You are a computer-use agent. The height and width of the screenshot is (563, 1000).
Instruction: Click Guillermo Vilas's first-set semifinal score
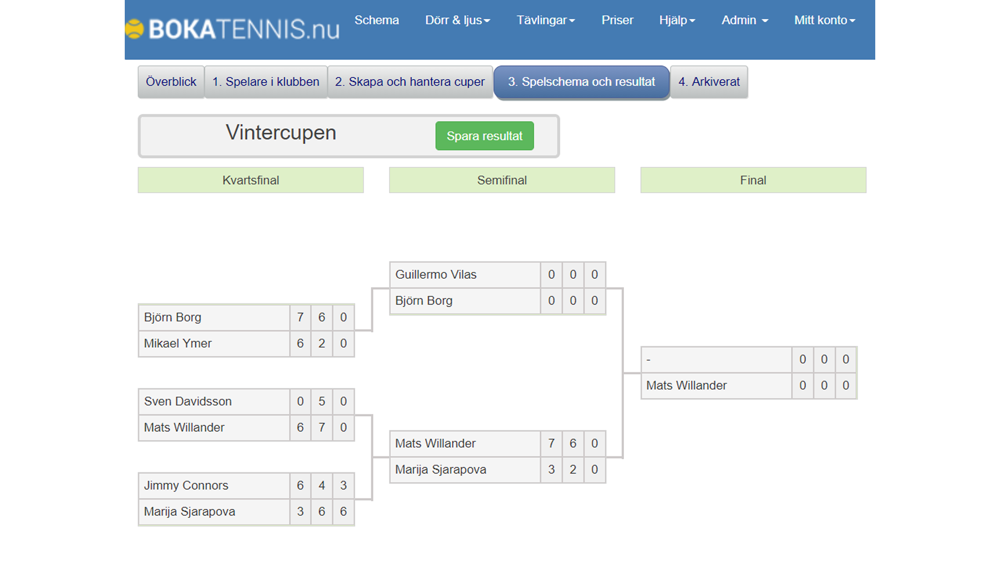tap(551, 275)
